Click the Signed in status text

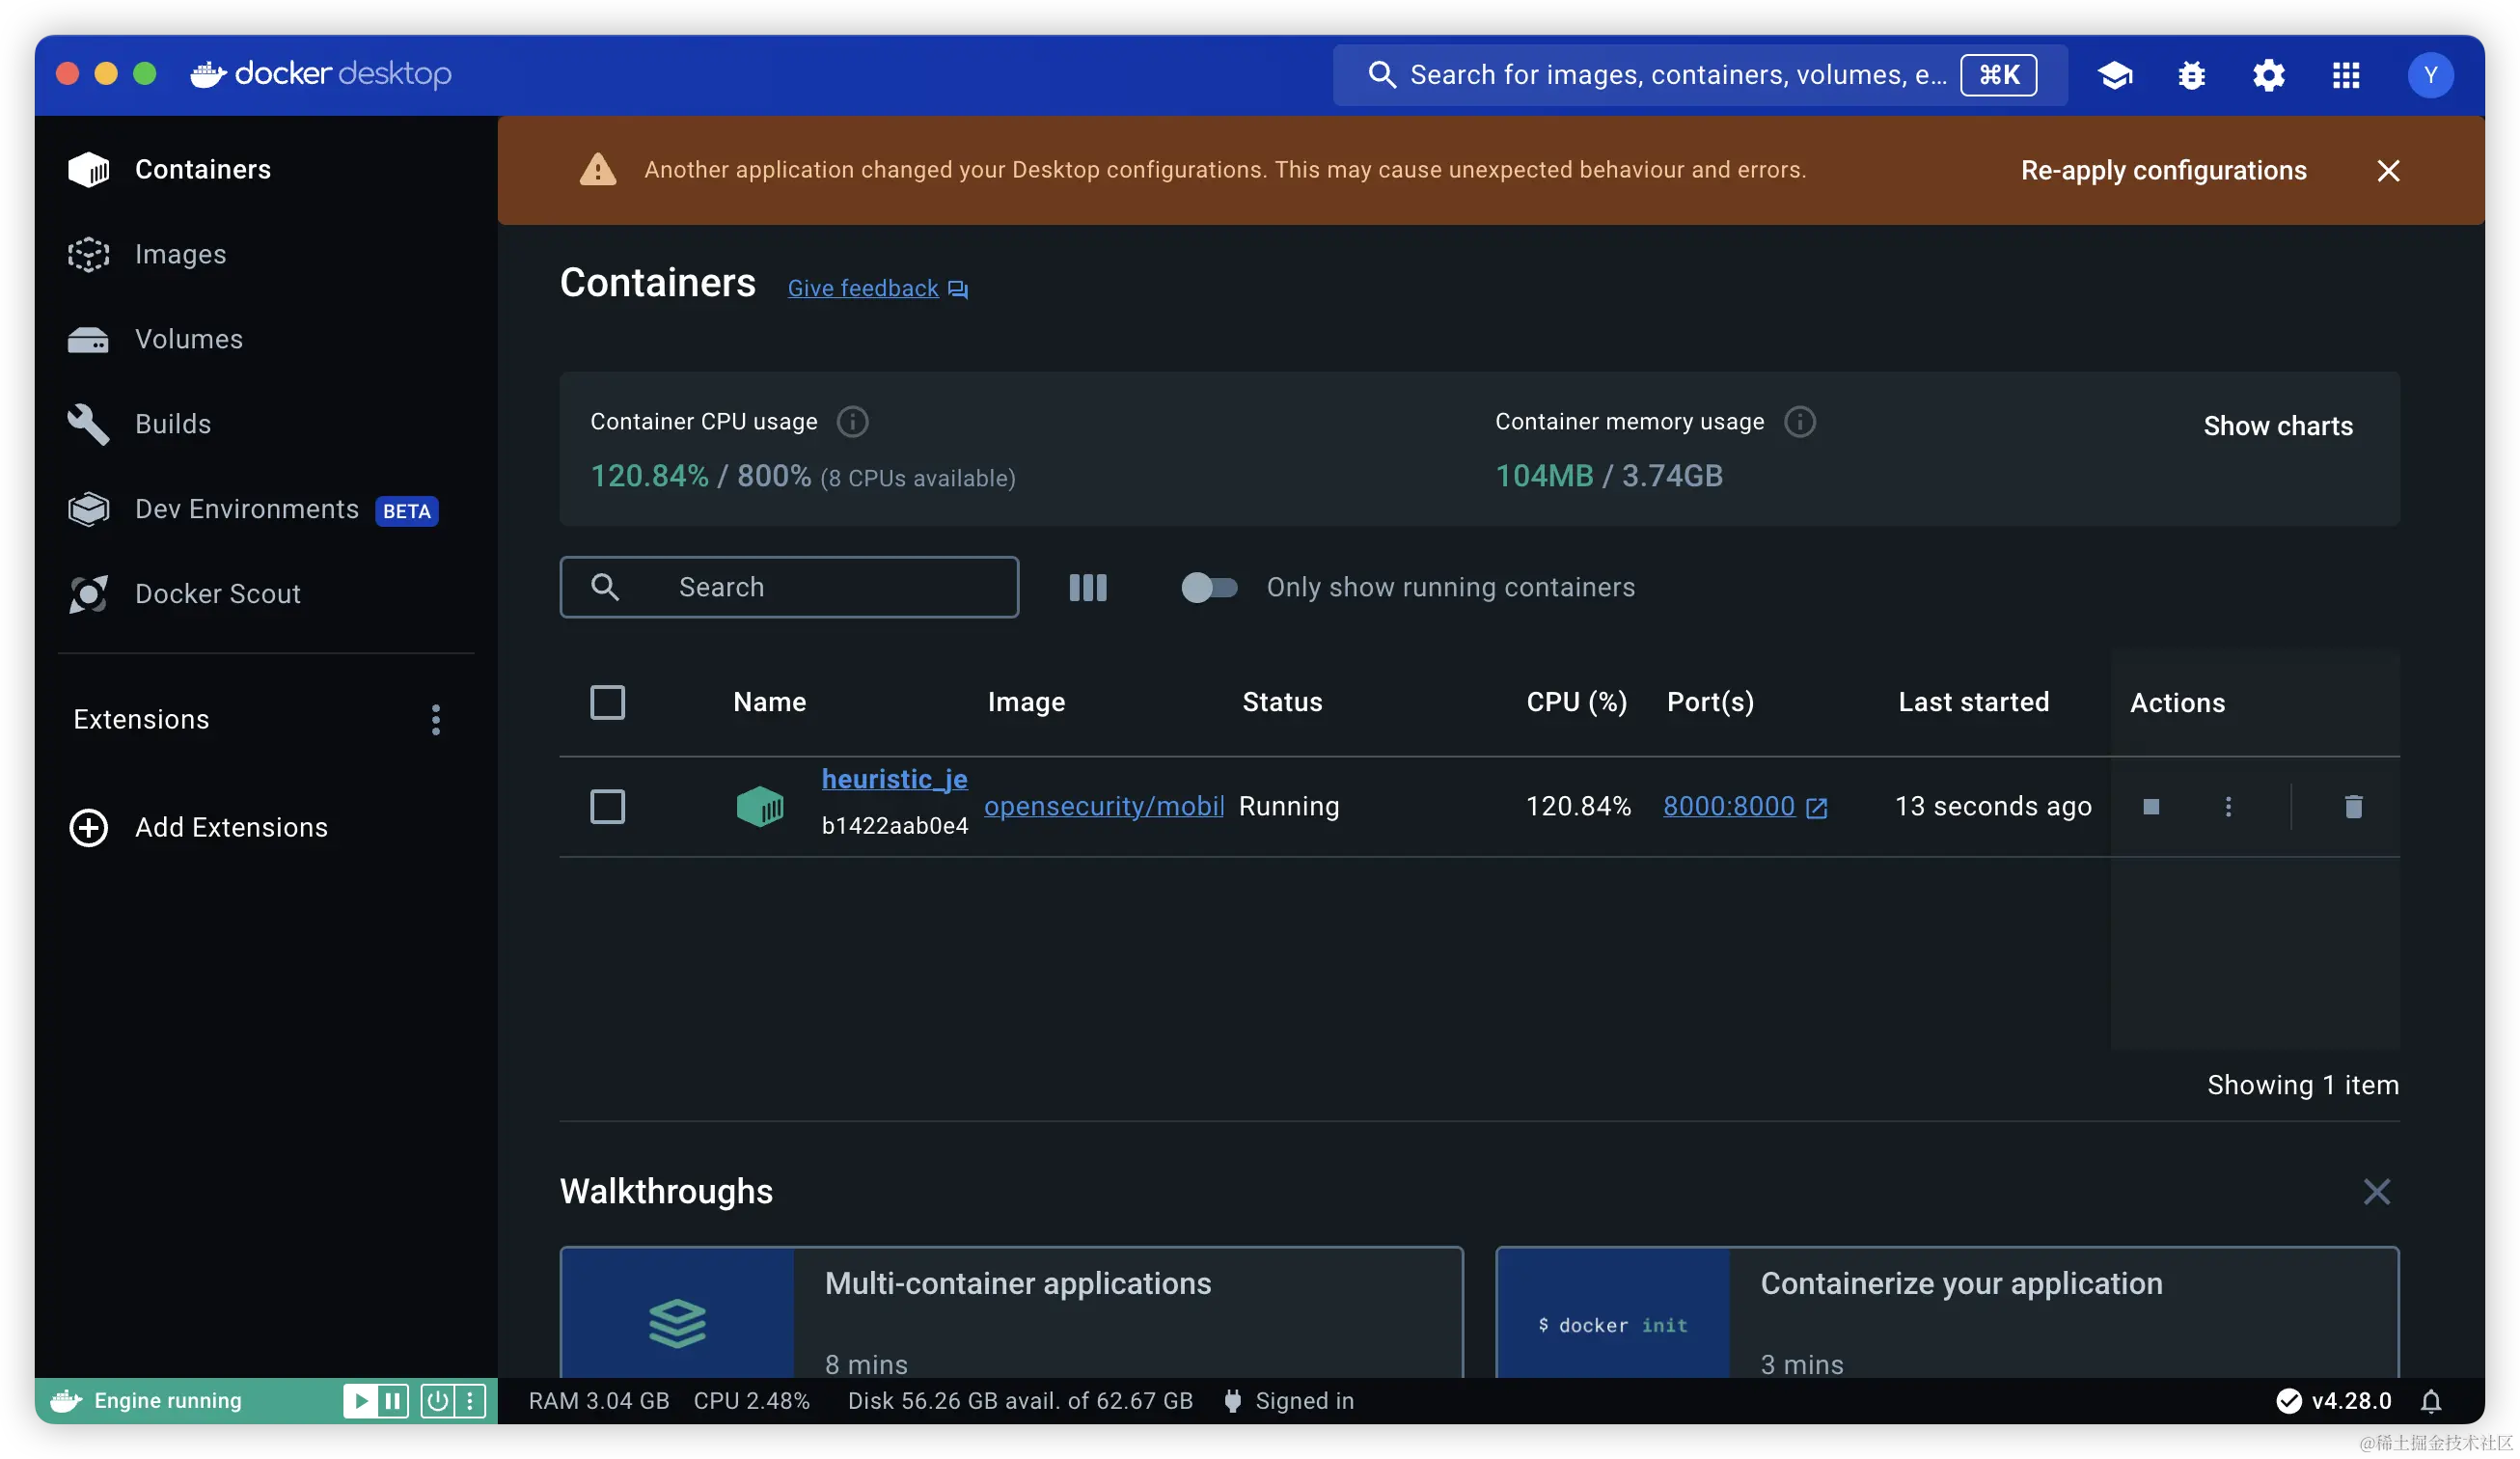[1304, 1401]
